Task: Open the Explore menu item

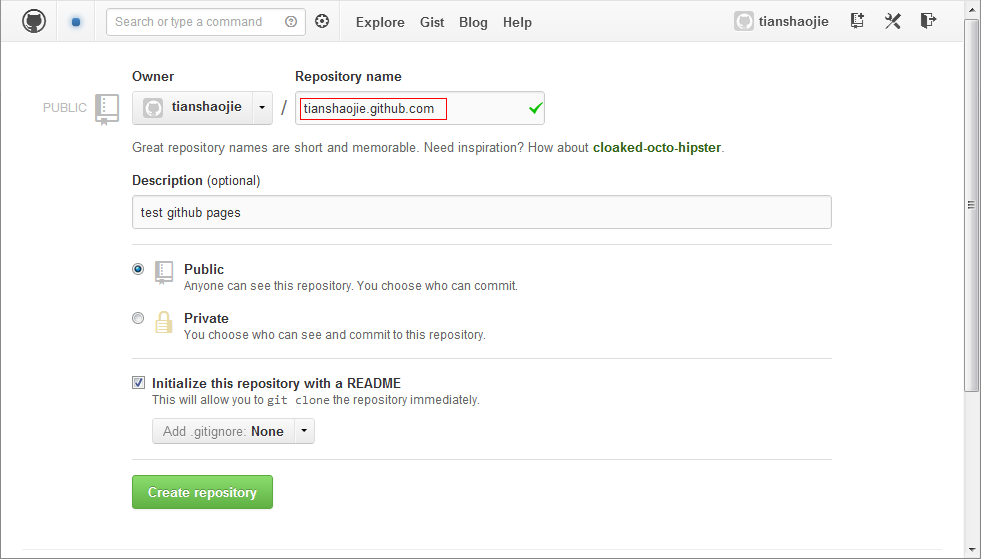Action: tap(380, 22)
